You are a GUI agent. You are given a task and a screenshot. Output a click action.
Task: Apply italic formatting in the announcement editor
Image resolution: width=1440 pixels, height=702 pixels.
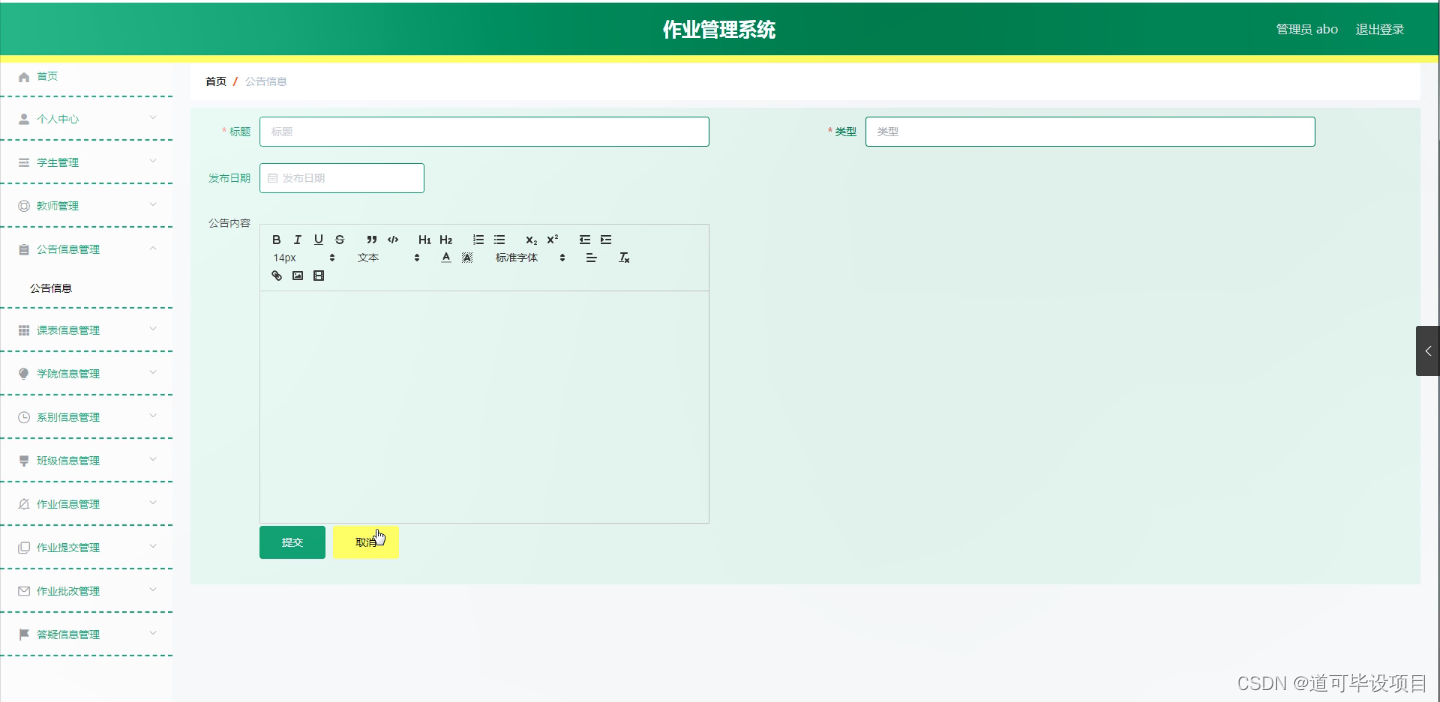(297, 239)
